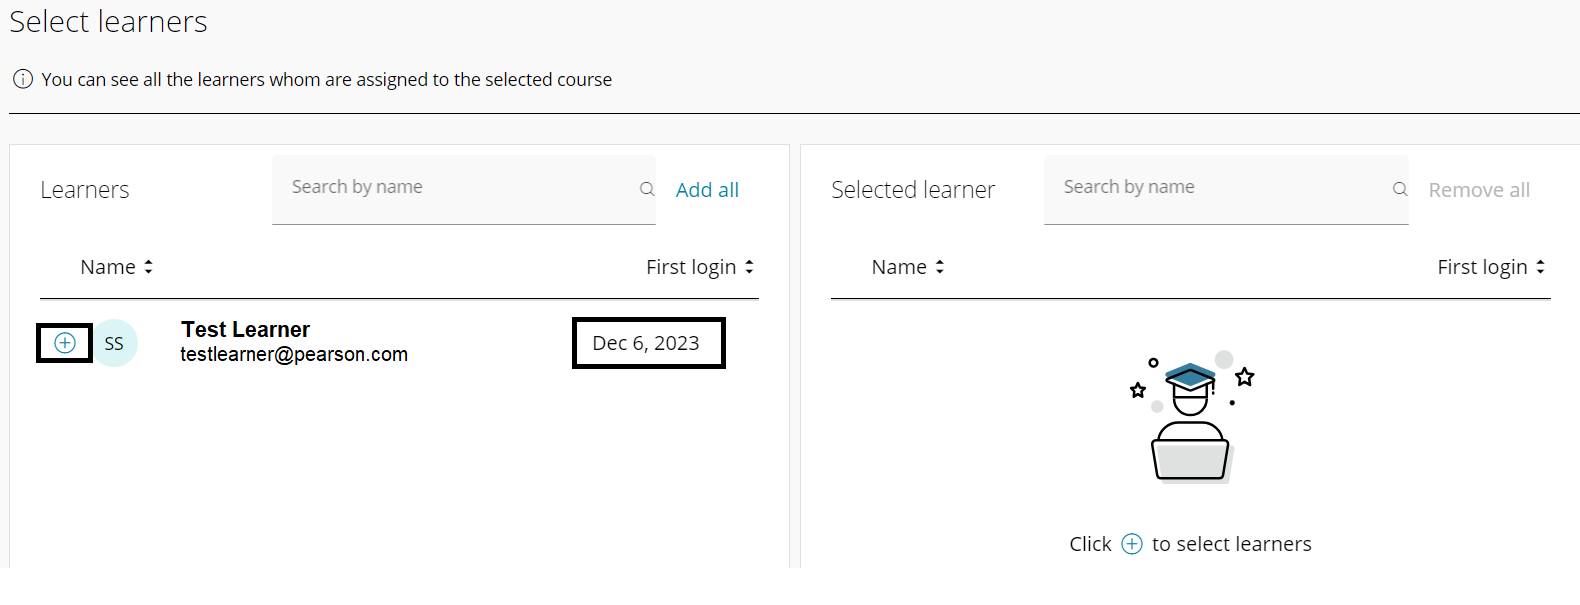Sort Selected learner list by First login arrows
The image size is (1580, 605).
(1541, 267)
